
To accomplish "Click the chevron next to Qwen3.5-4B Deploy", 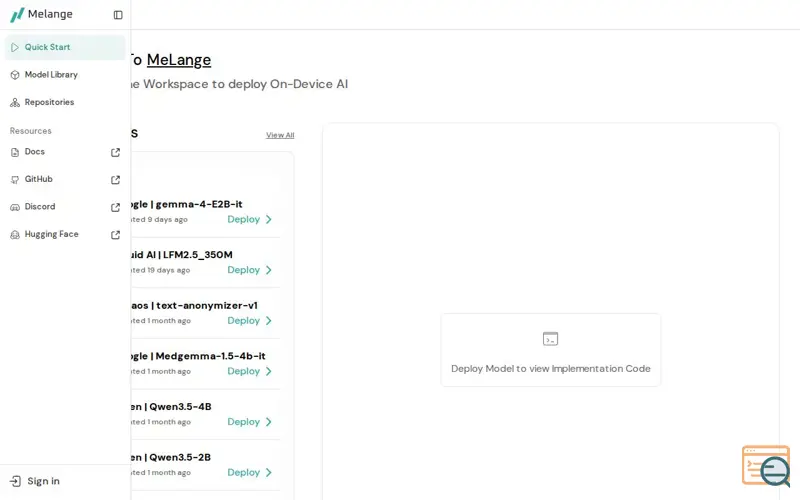I will pos(269,422).
